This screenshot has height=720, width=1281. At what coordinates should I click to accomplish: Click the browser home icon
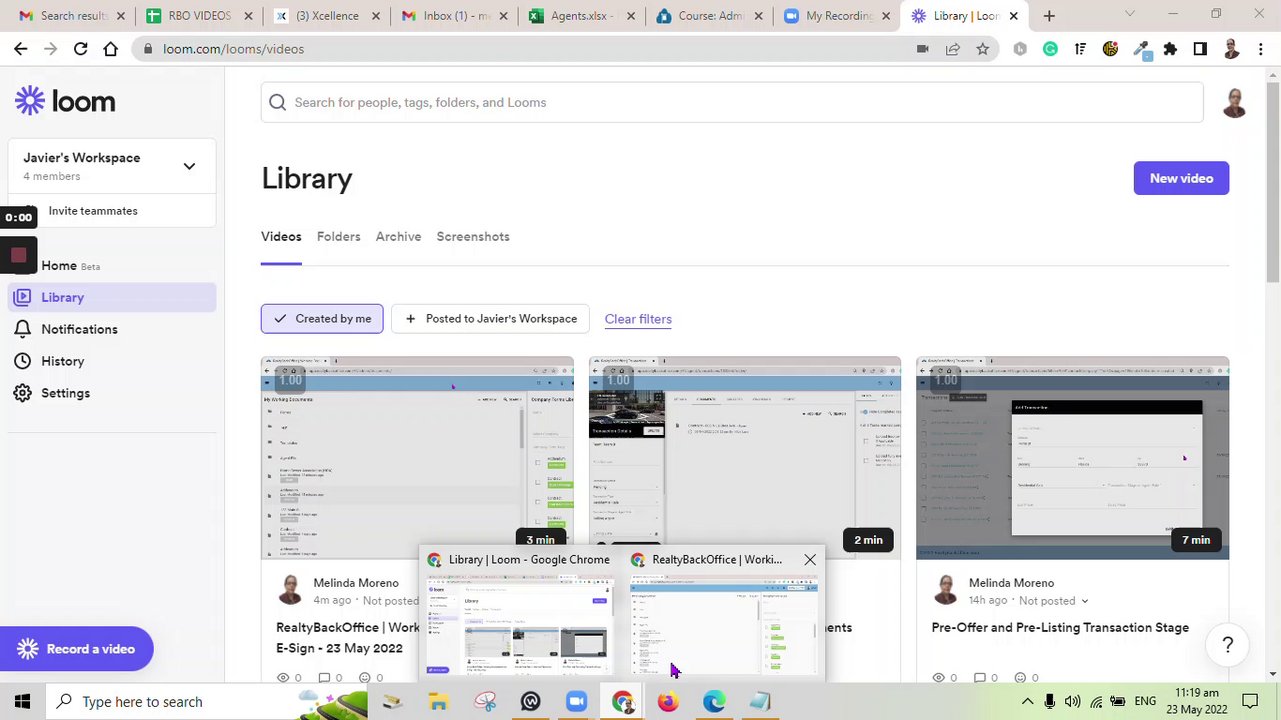point(111,49)
